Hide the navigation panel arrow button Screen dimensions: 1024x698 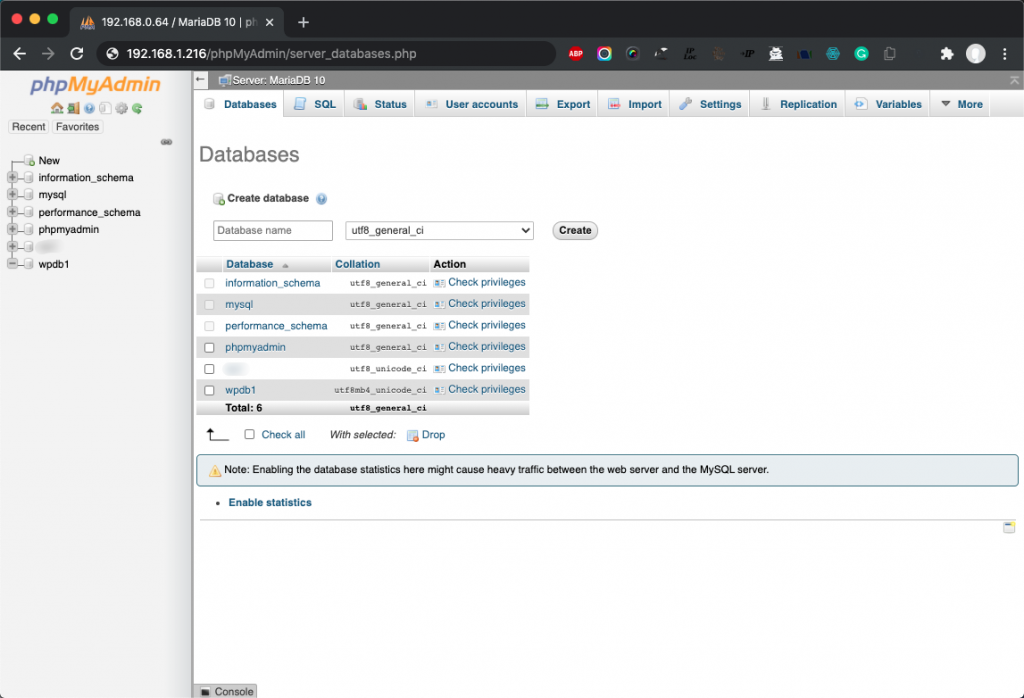200,80
